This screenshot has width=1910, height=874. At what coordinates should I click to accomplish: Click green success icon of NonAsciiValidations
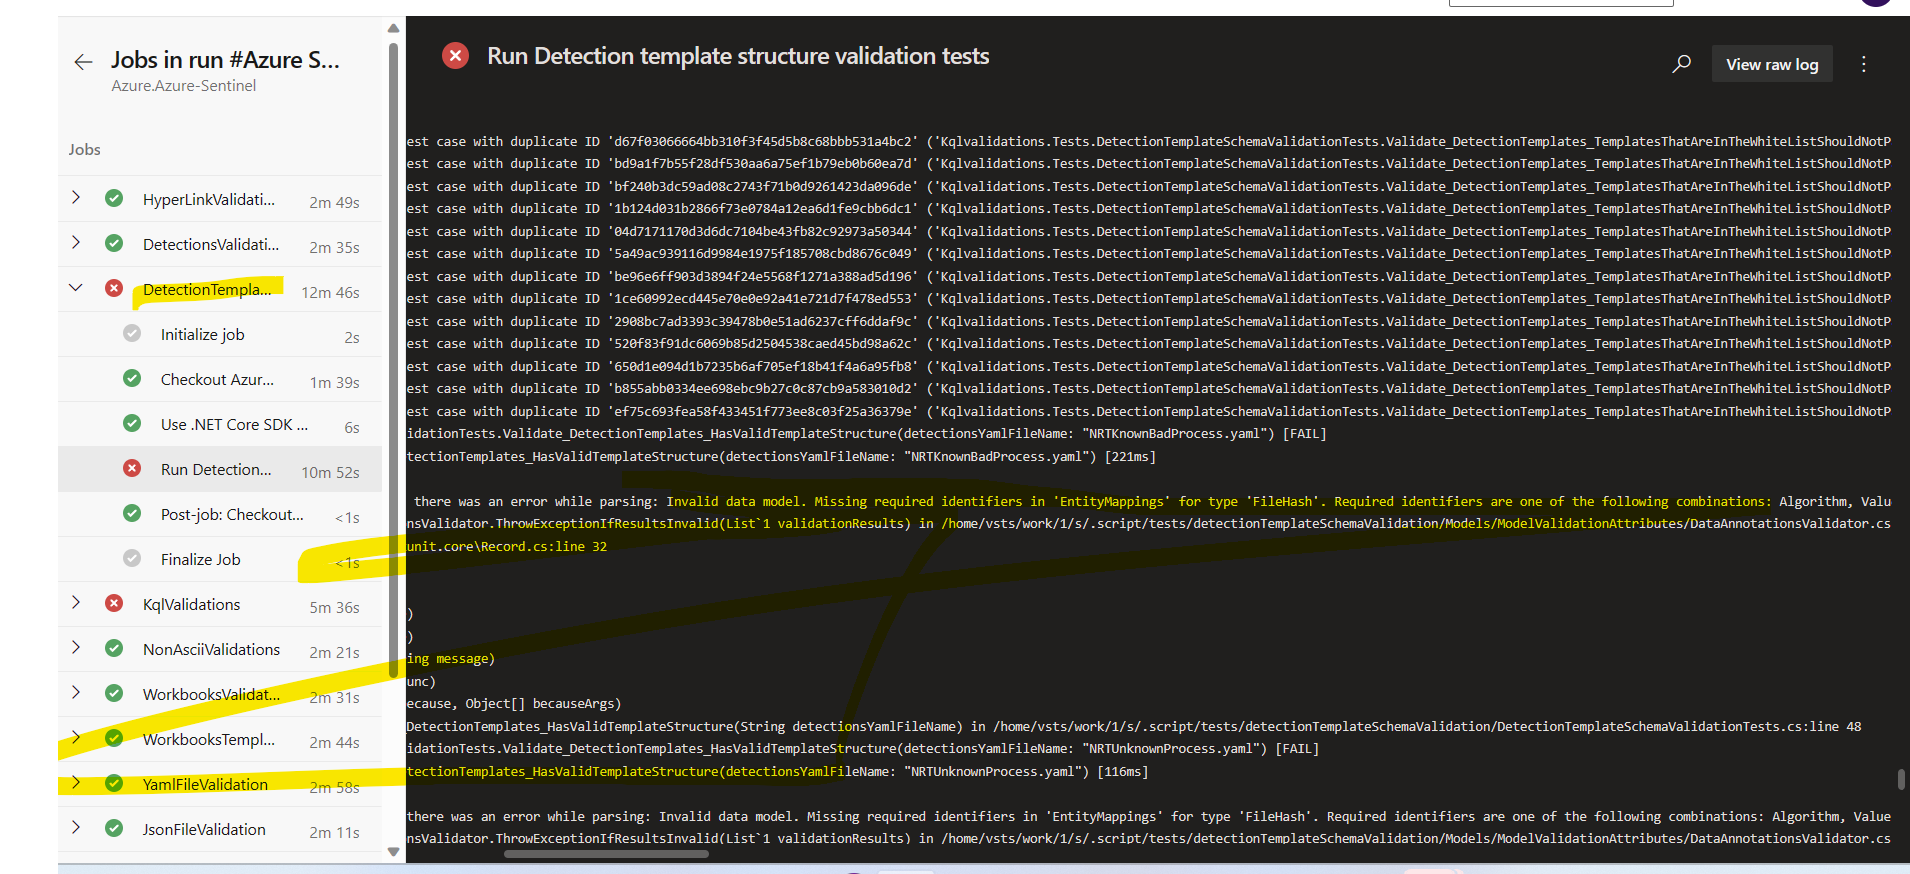coord(114,648)
